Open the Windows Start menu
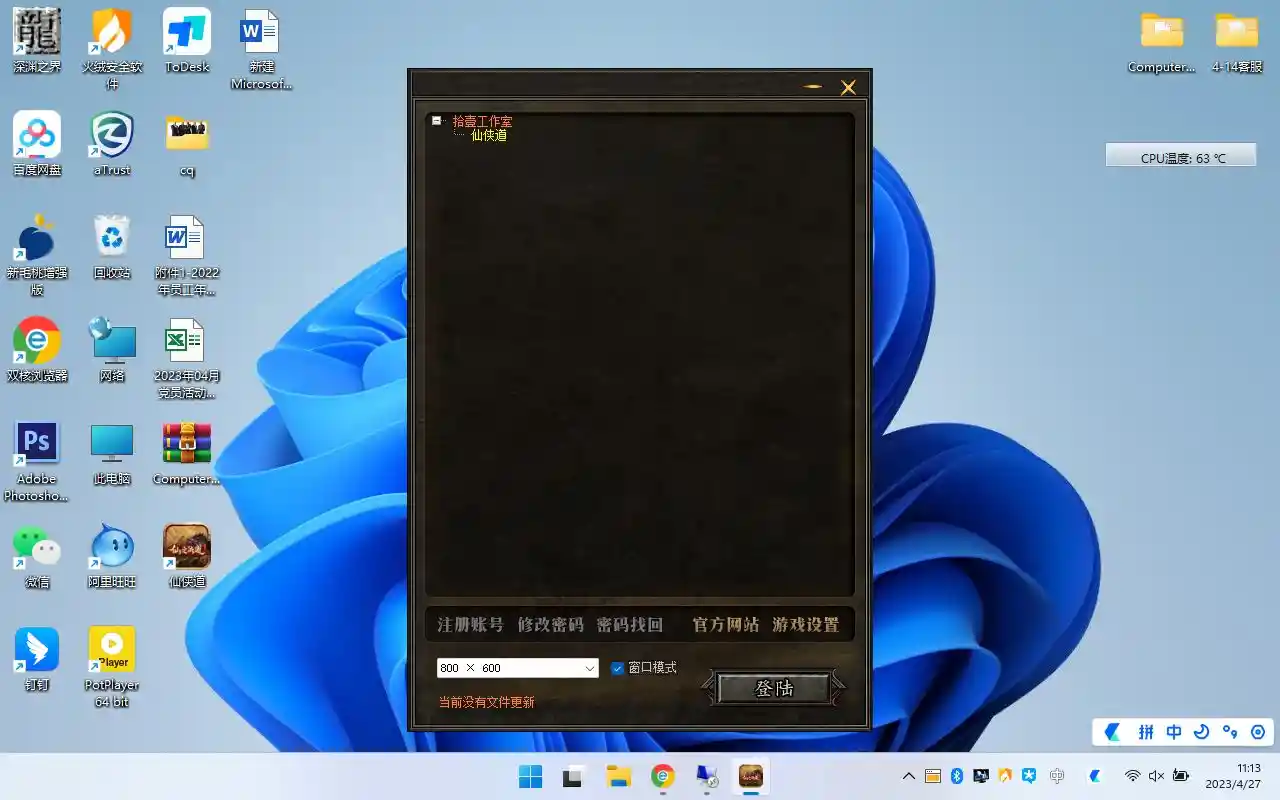This screenshot has height=800, width=1280. point(530,776)
